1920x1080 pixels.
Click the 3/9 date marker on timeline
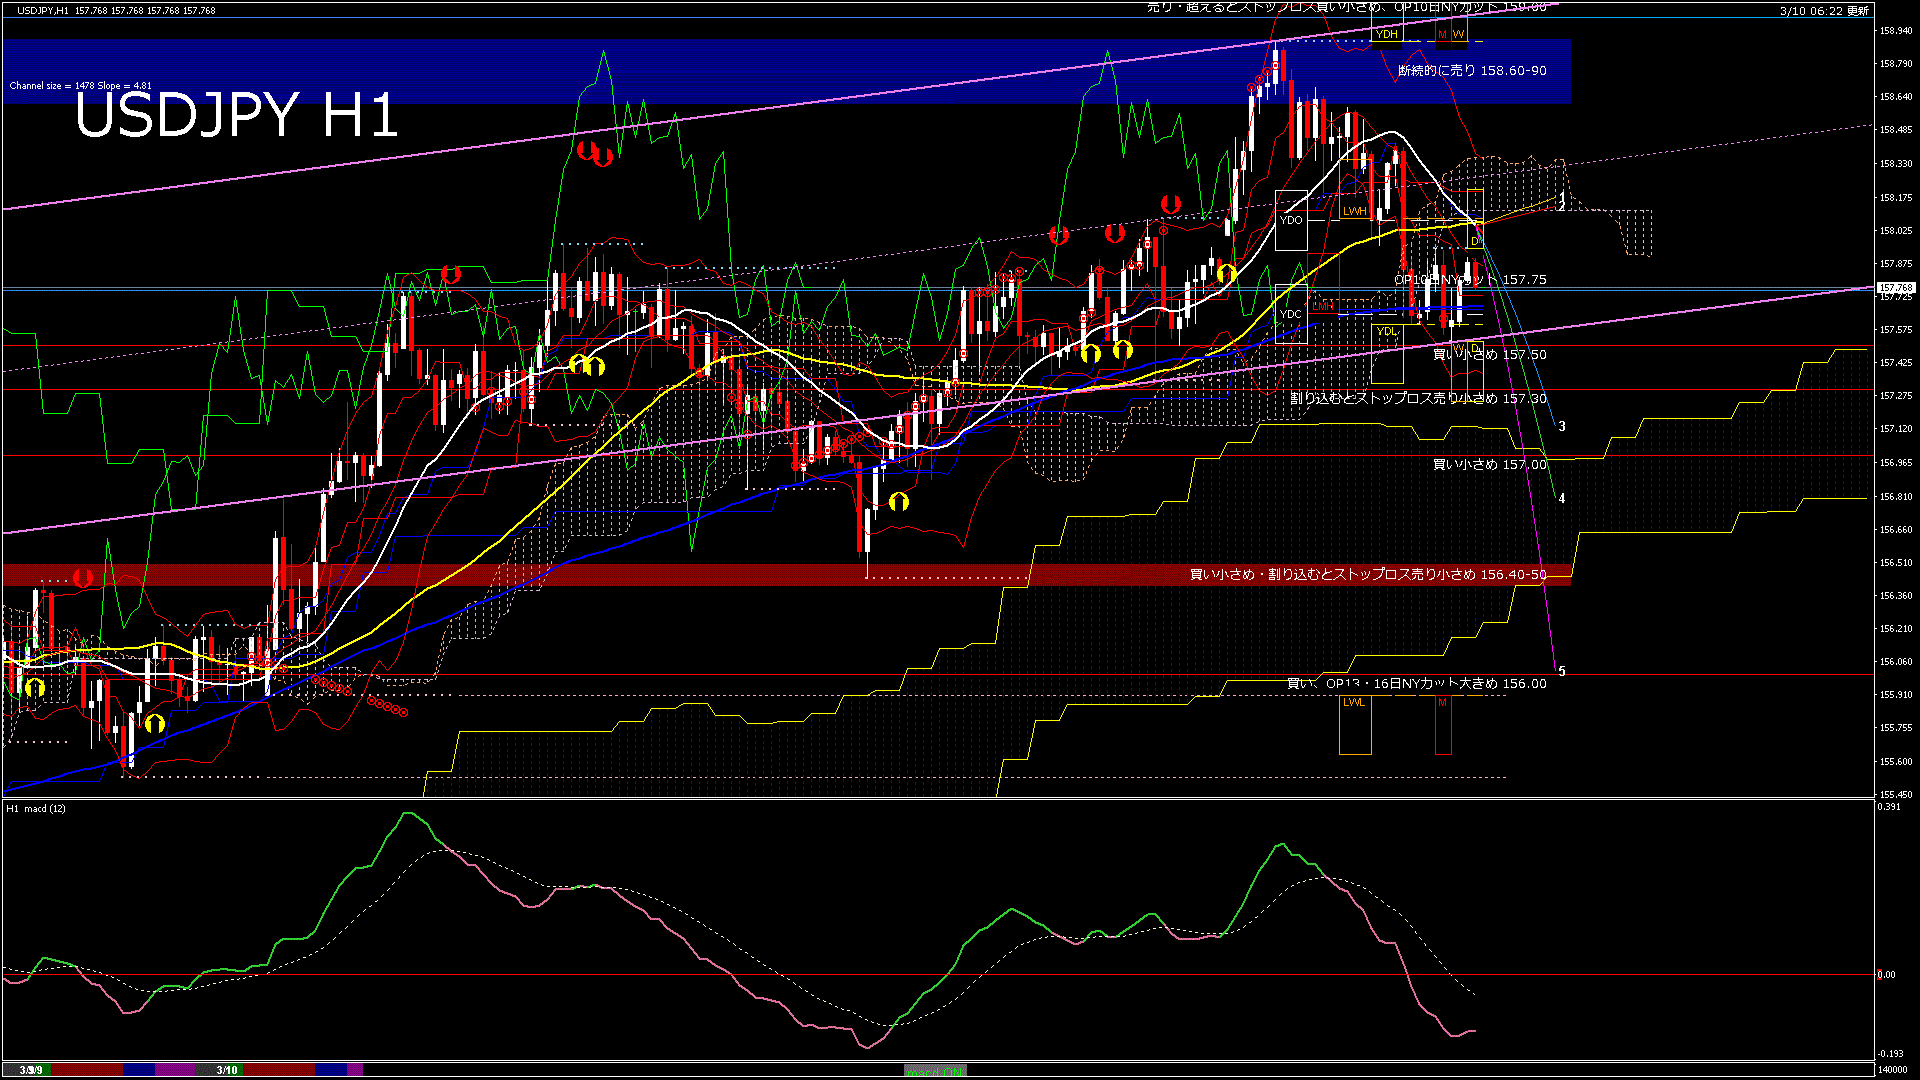point(31,1070)
